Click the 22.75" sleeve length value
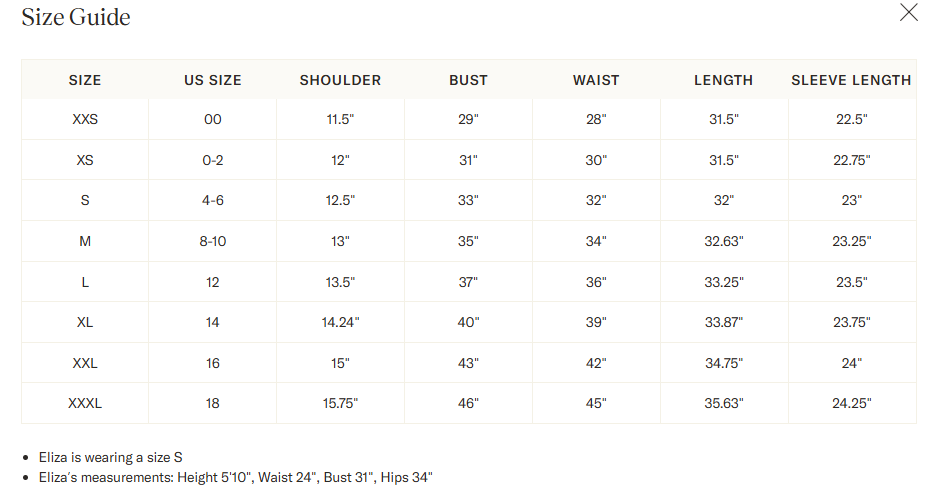Screen dimensions: 934x501 coord(851,160)
